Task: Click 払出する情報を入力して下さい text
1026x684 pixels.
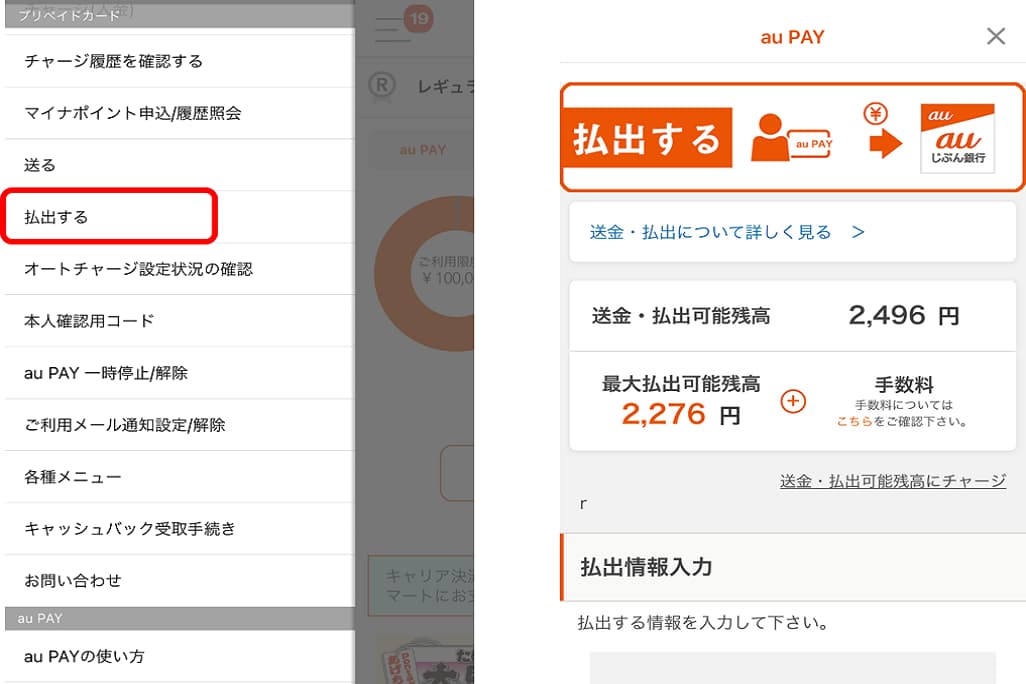Action: pyautogui.click(x=703, y=622)
